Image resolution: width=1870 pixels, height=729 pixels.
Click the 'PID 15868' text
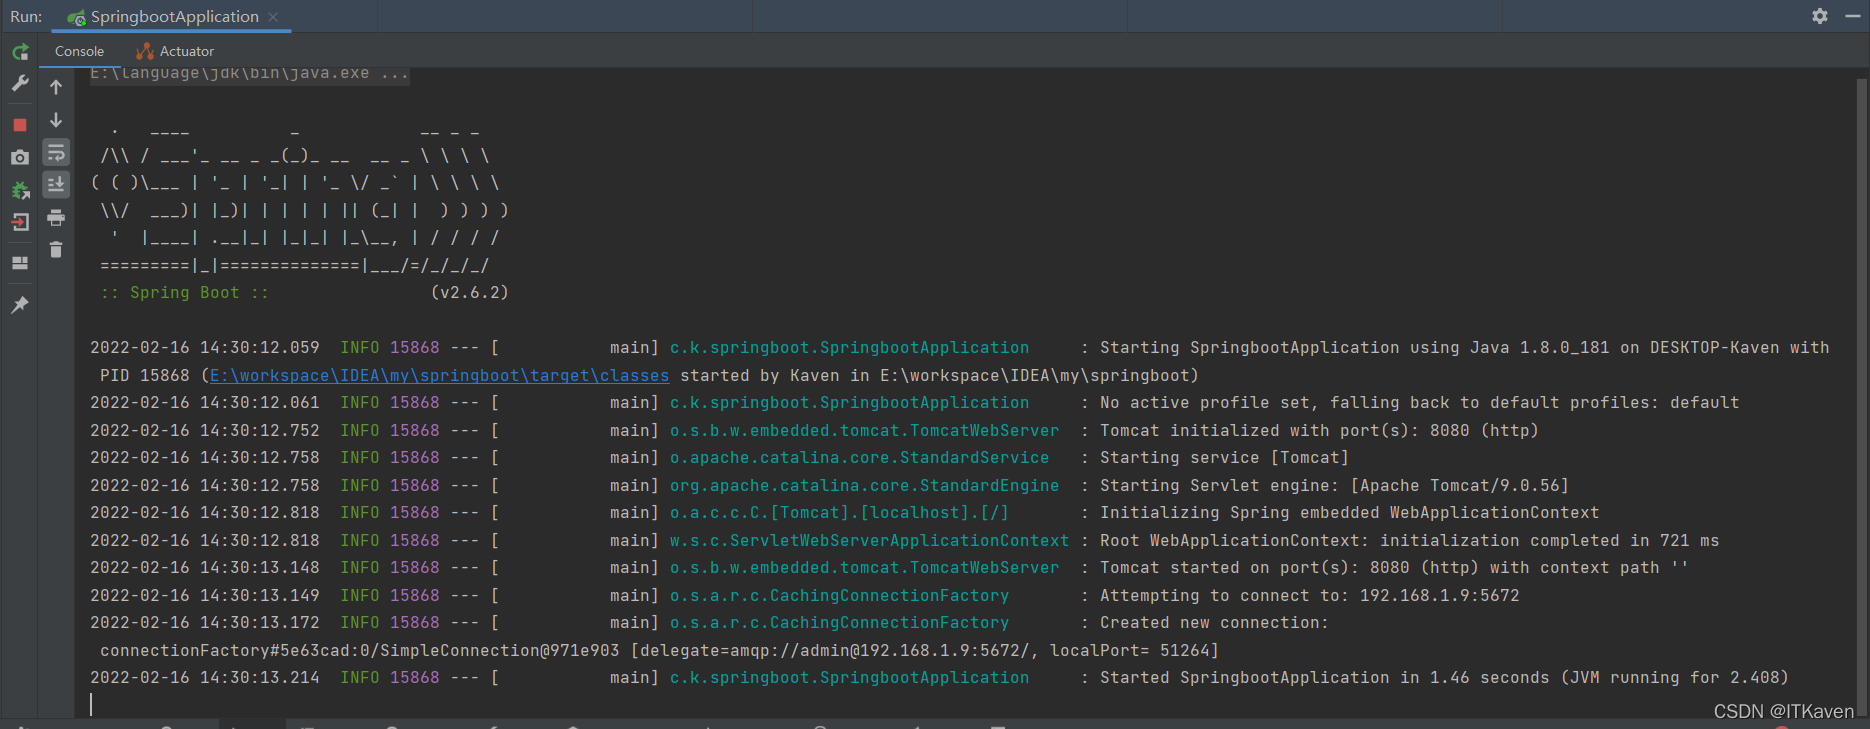144,376
